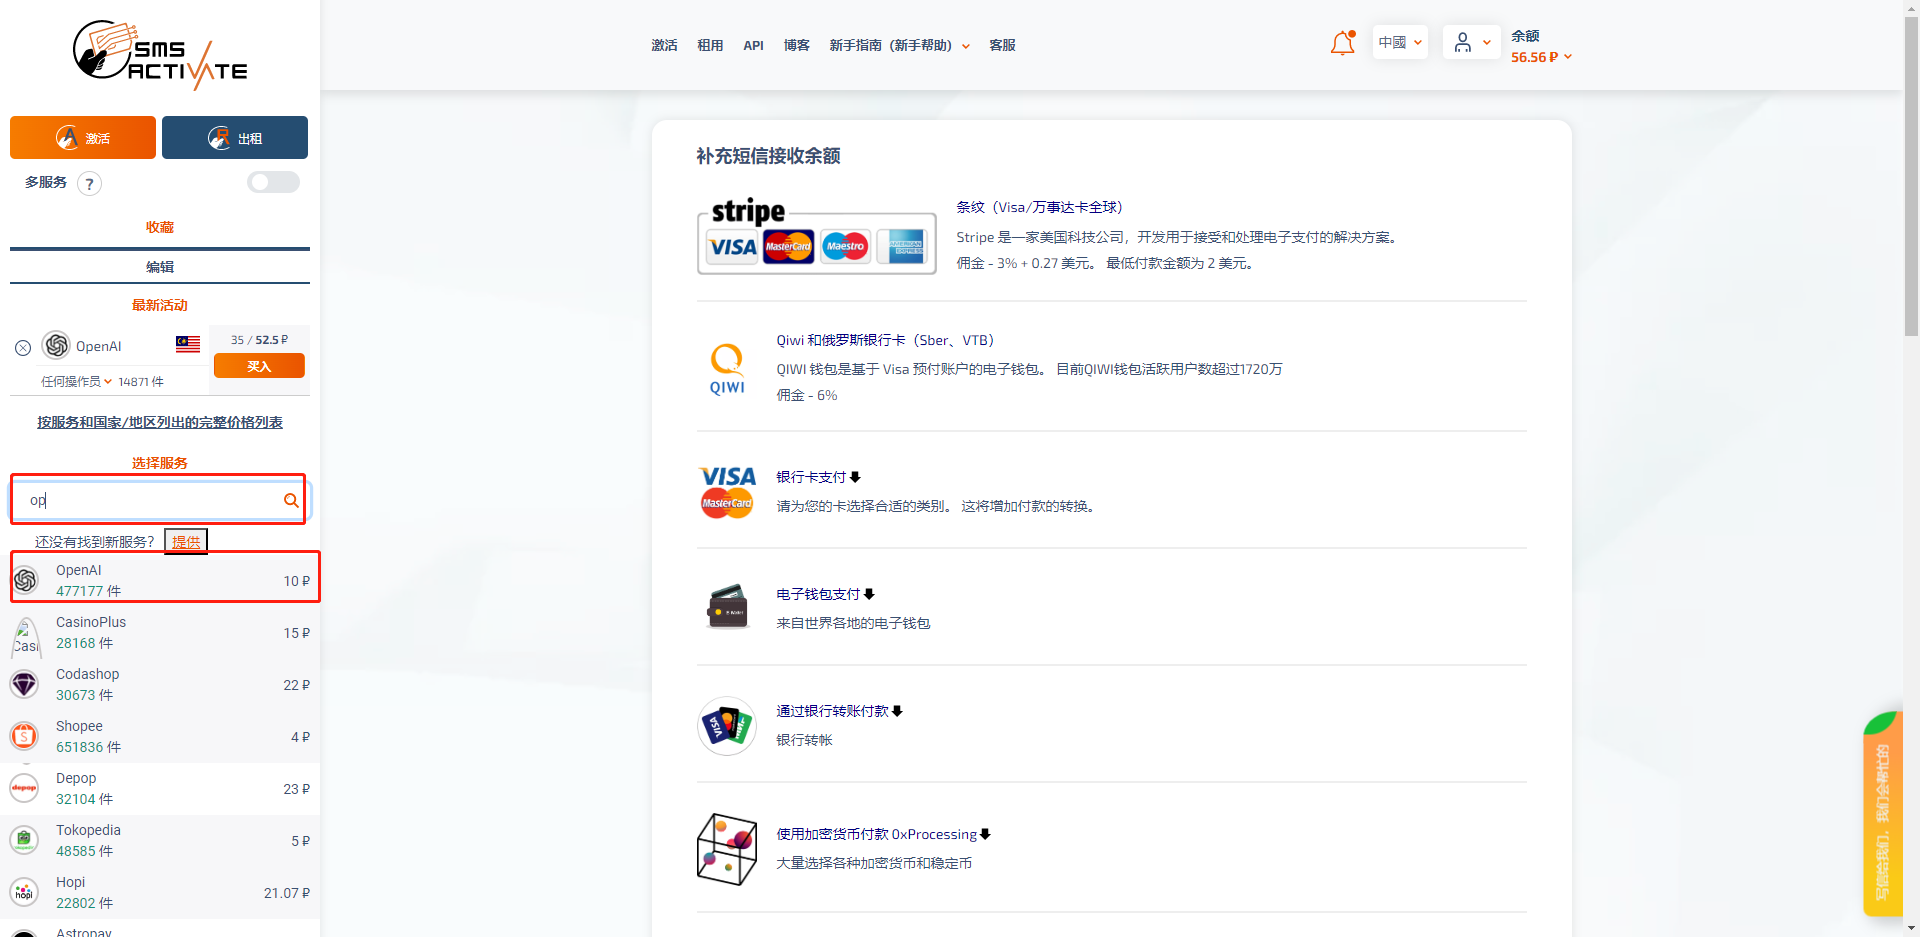Open the 博客 nav link

coord(796,45)
